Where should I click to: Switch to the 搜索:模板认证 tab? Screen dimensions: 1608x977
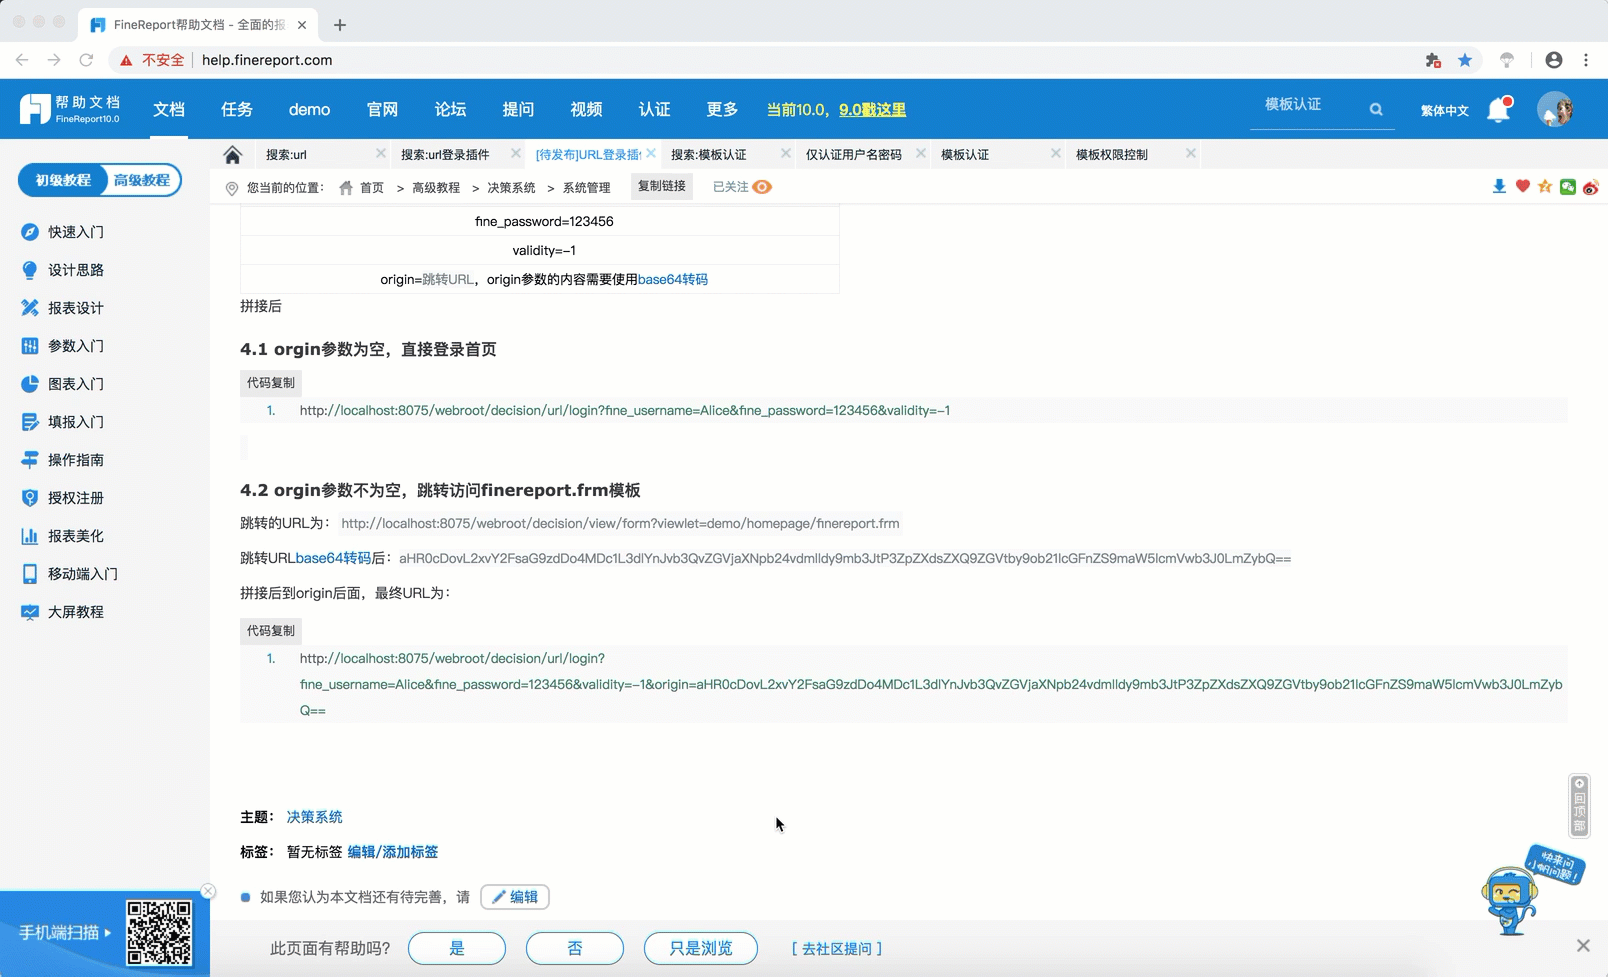coord(709,154)
